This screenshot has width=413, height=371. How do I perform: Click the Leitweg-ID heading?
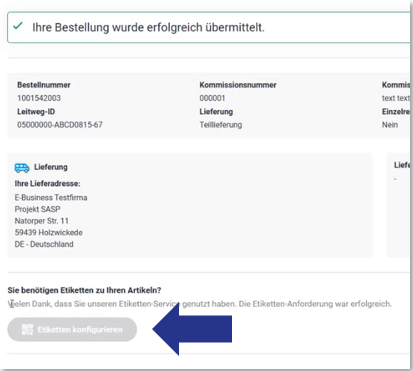click(x=36, y=112)
